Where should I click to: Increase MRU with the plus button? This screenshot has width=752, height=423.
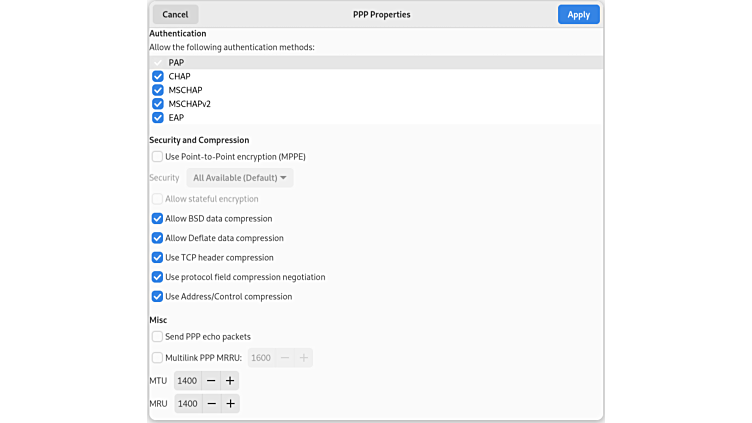(230, 404)
